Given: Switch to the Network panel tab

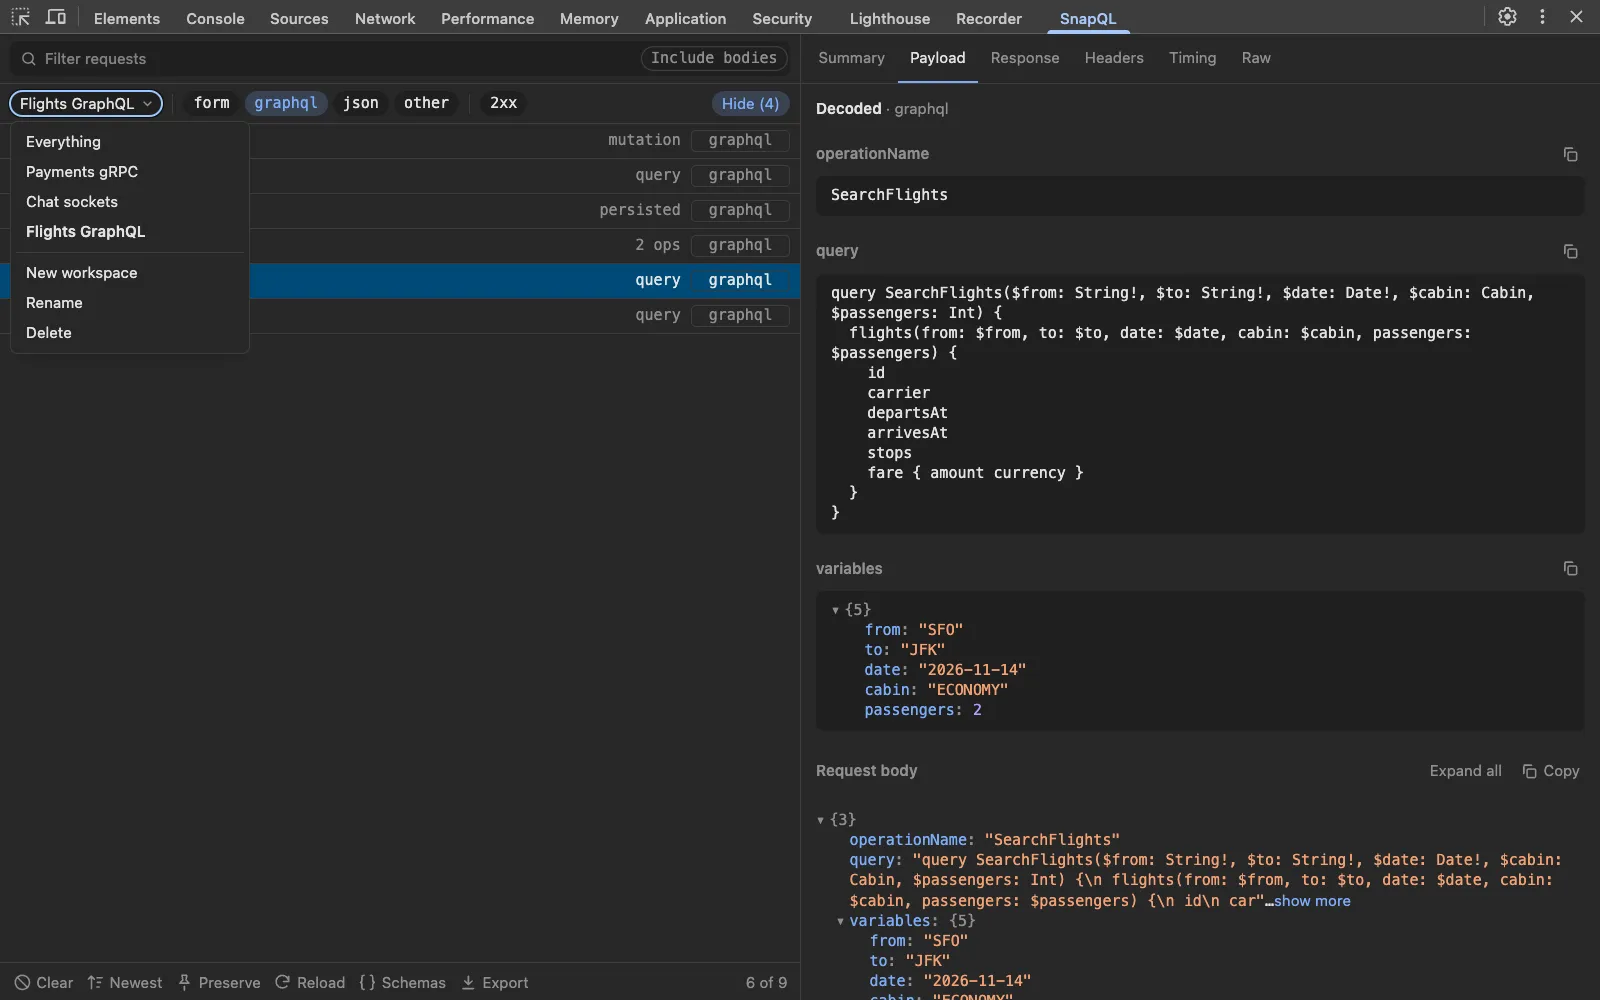Looking at the screenshot, I should tap(385, 18).
